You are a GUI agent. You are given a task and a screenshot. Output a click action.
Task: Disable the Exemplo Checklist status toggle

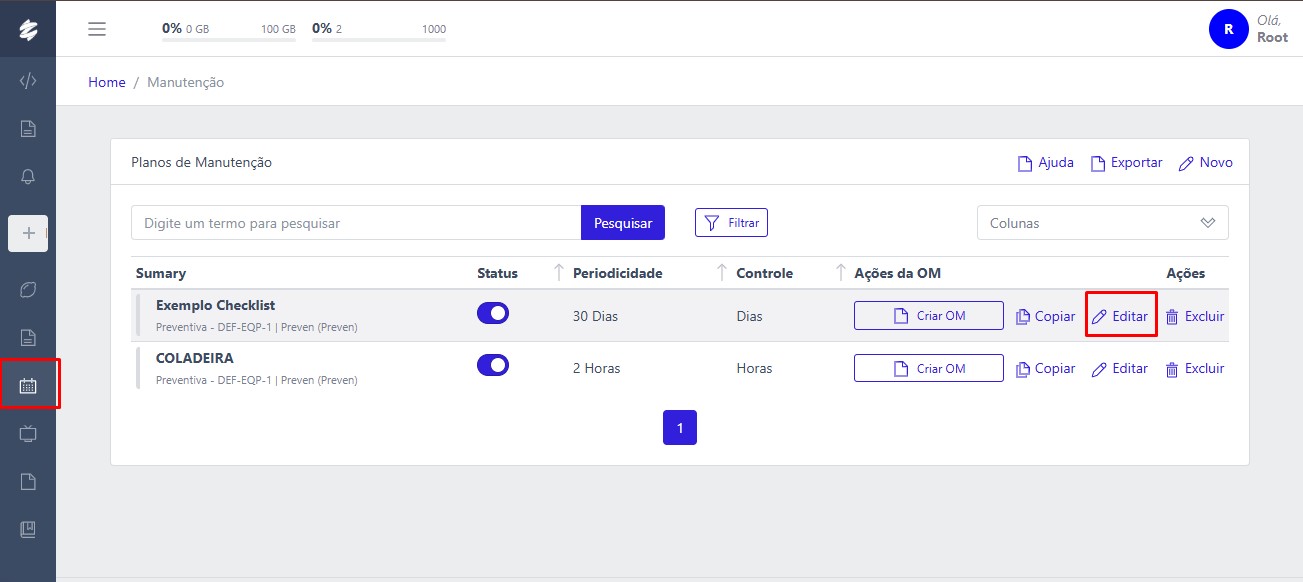[493, 313]
